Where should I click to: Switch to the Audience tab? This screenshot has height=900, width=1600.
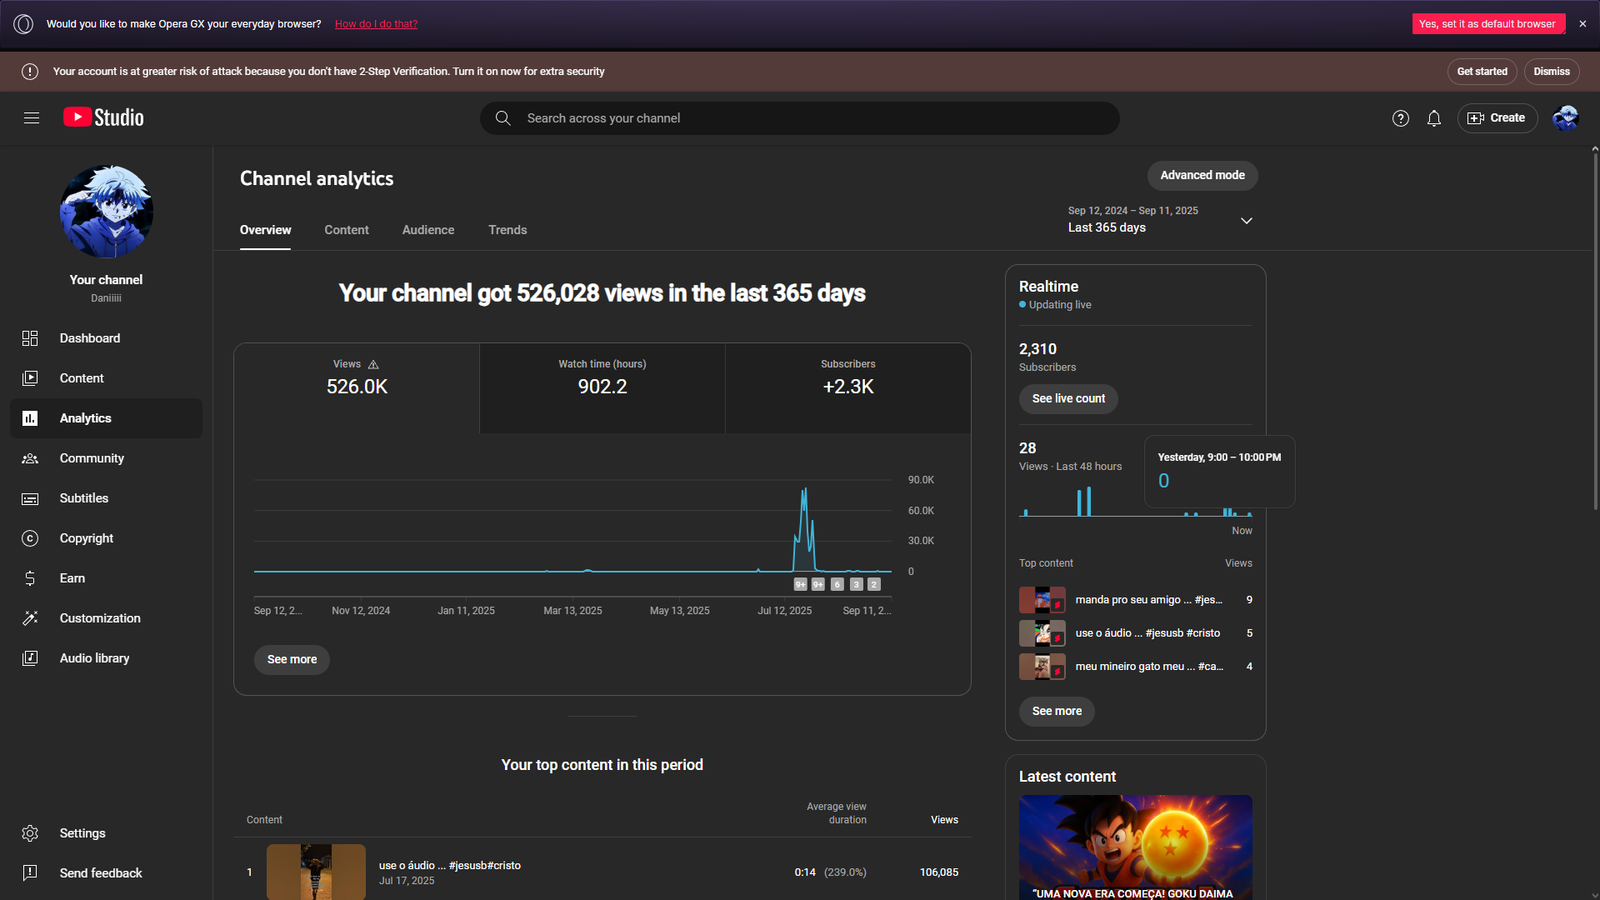coord(428,230)
